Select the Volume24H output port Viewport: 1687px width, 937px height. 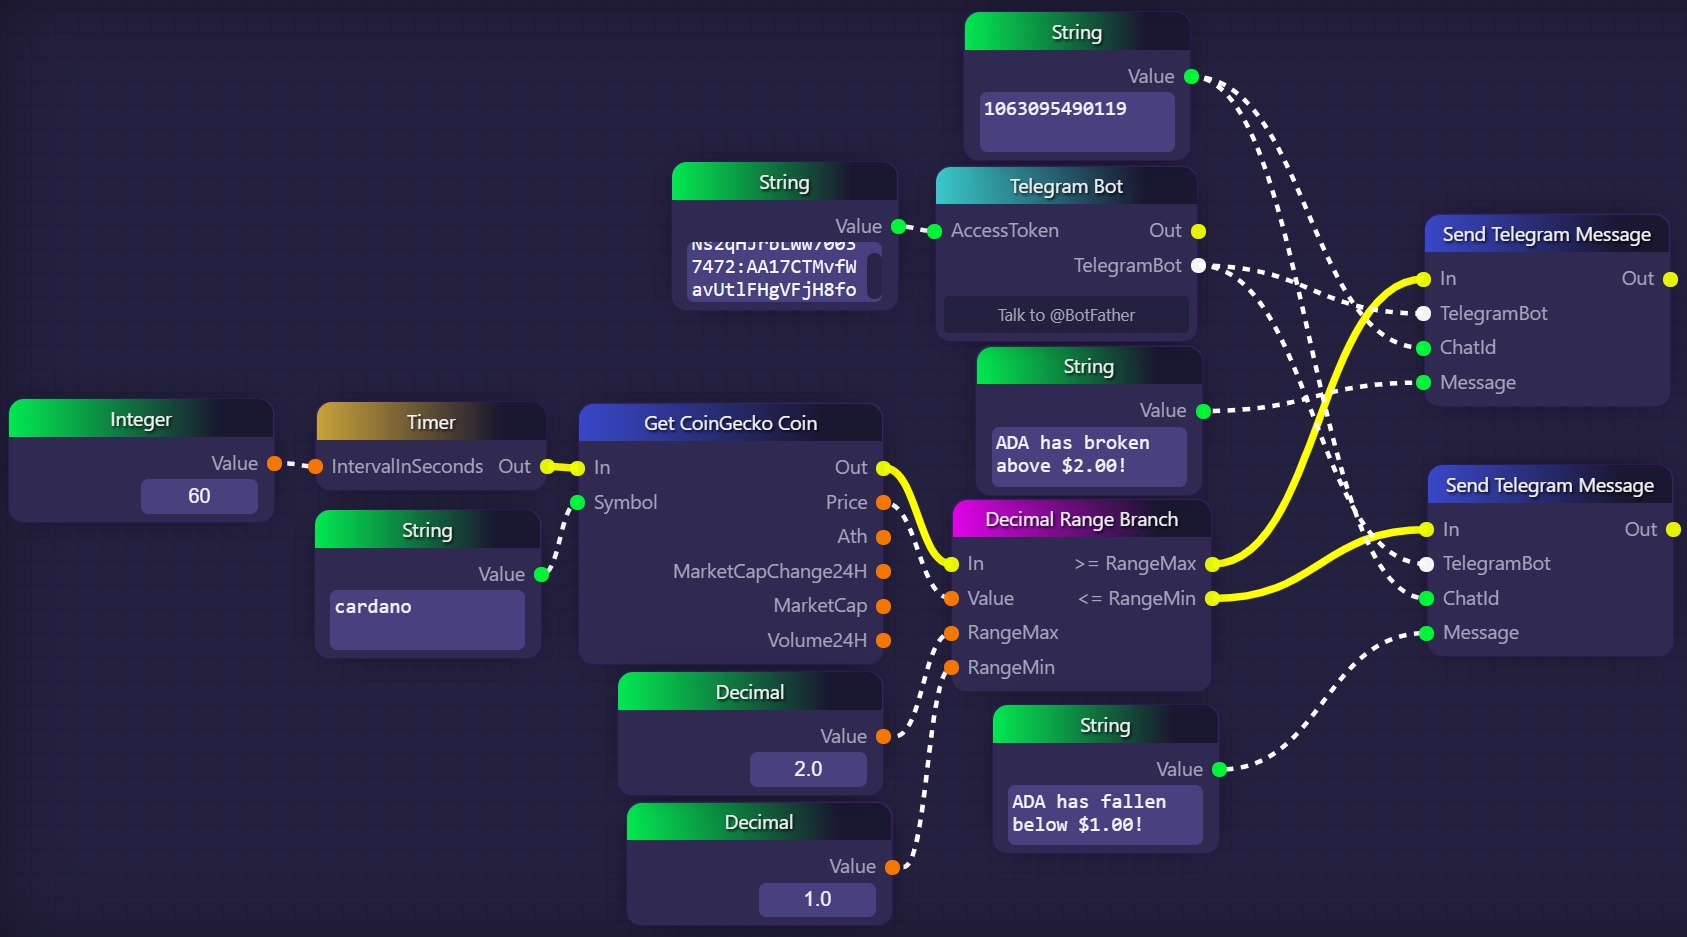pos(883,641)
